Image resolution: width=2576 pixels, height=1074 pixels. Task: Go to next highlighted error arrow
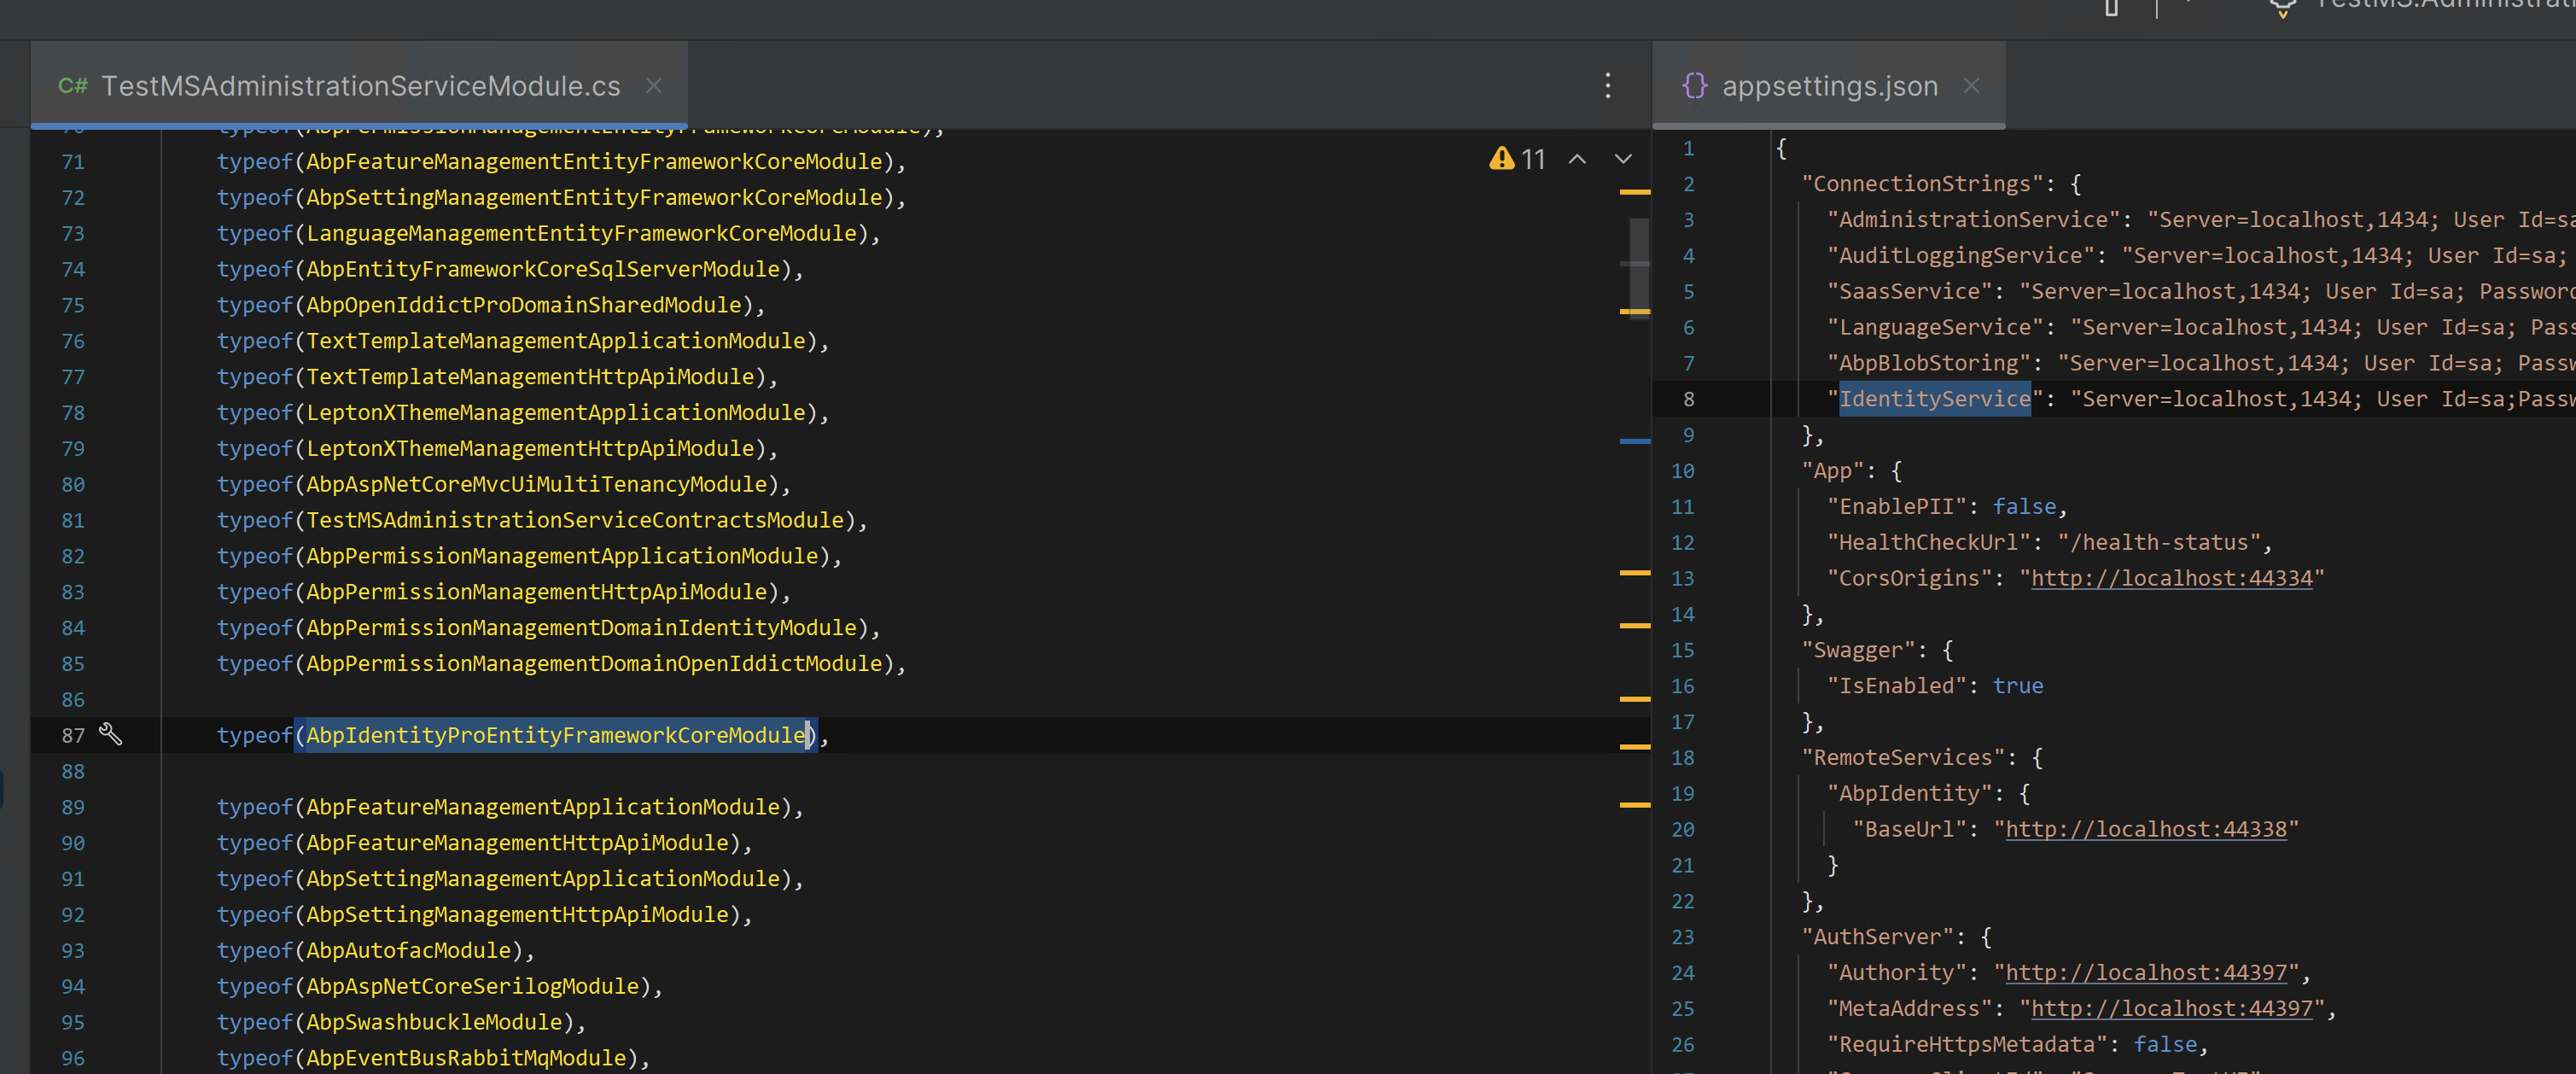point(1623,159)
